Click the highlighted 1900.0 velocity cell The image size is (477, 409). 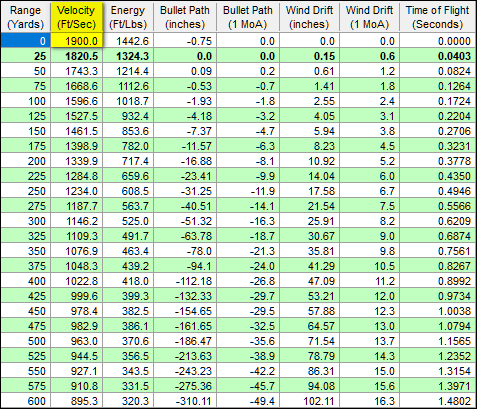pyautogui.click(x=77, y=41)
